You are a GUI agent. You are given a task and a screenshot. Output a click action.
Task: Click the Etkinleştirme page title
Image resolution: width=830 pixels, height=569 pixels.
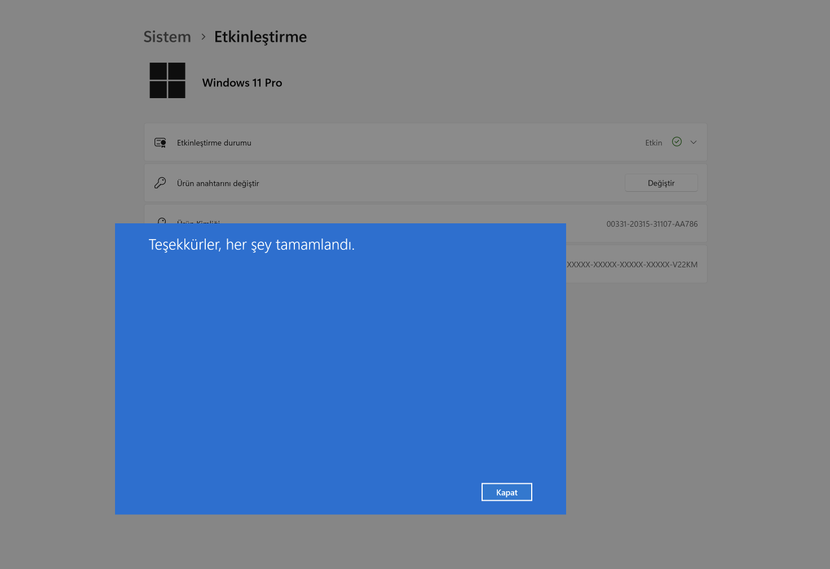click(260, 37)
